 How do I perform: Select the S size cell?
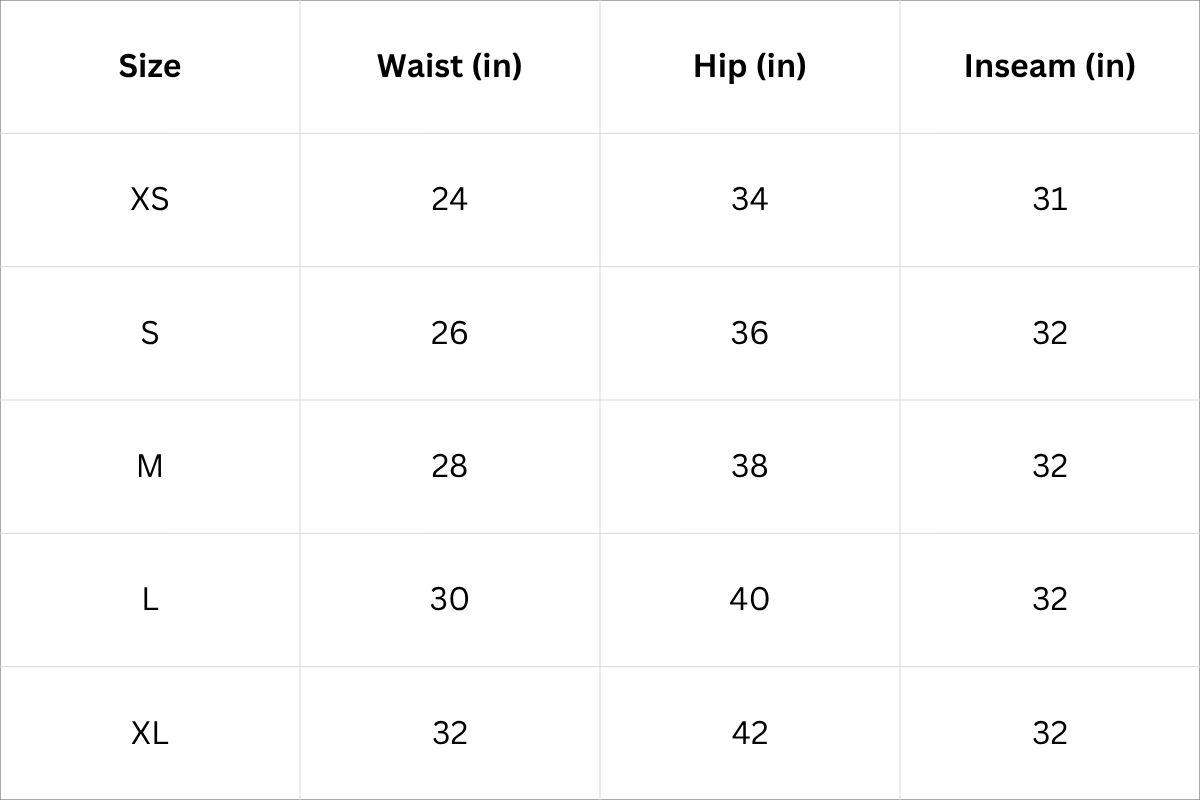click(x=150, y=333)
